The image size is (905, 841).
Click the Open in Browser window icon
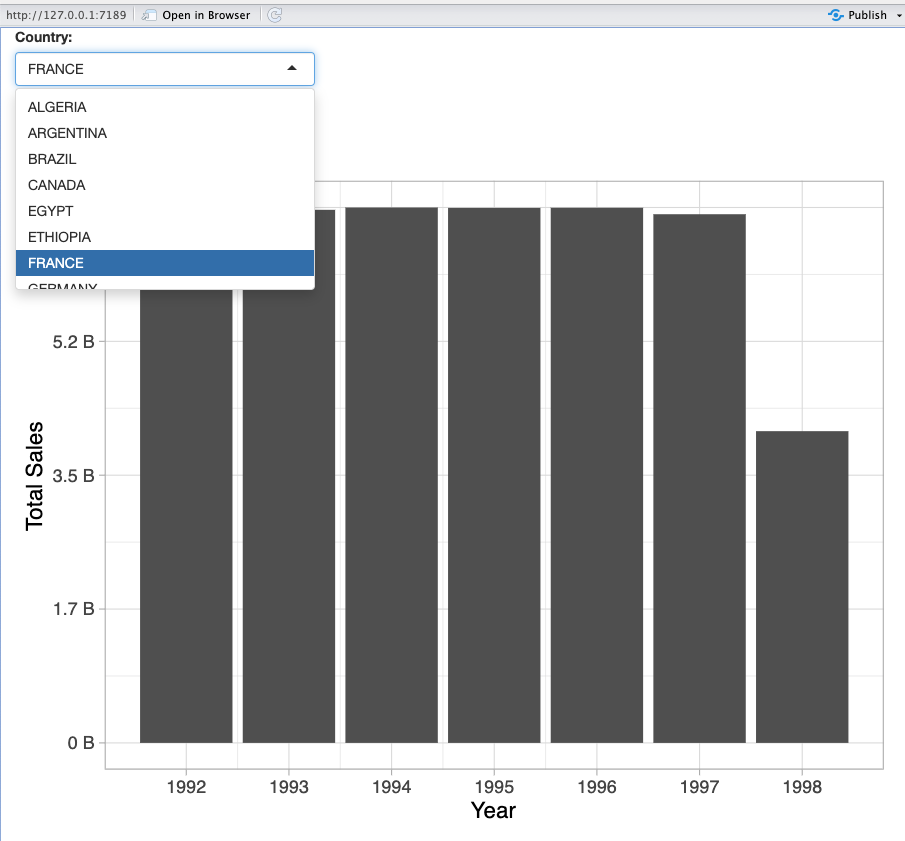coord(149,15)
